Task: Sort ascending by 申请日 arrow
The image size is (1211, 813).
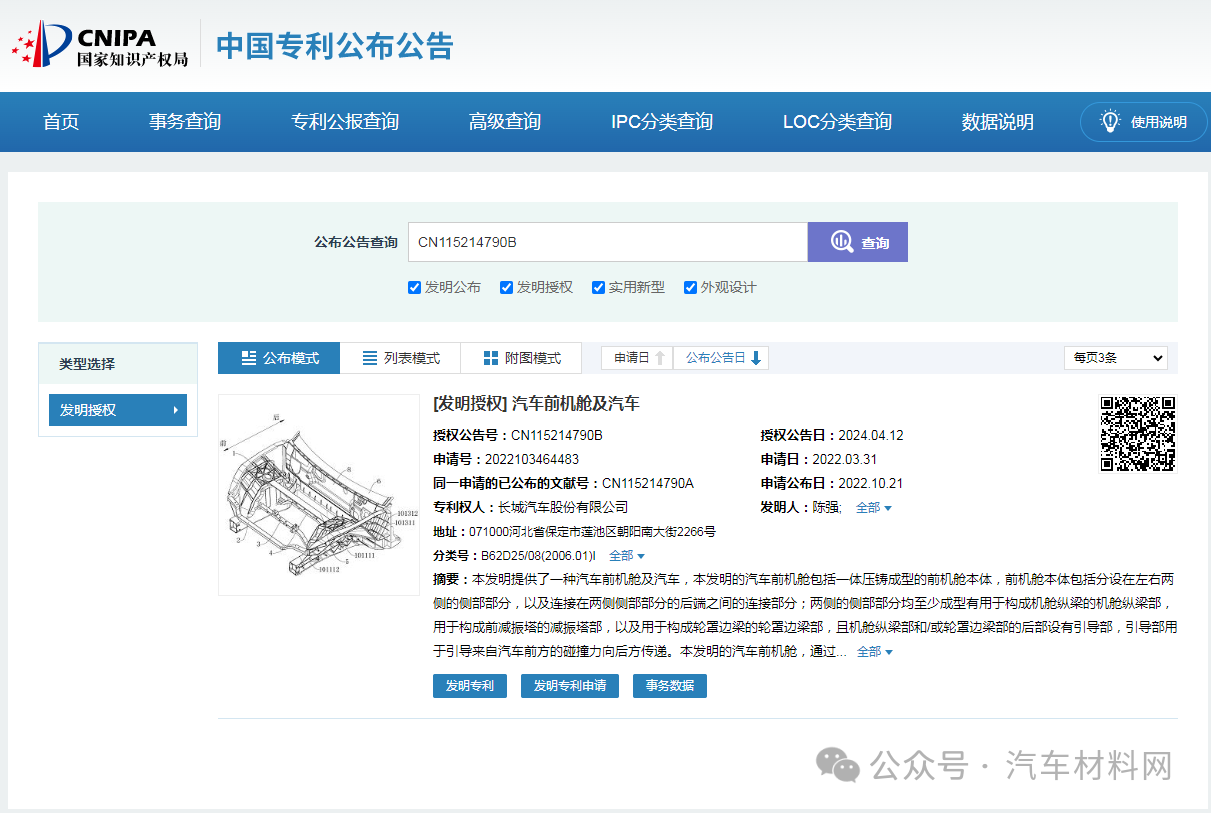Action: click(x=659, y=358)
